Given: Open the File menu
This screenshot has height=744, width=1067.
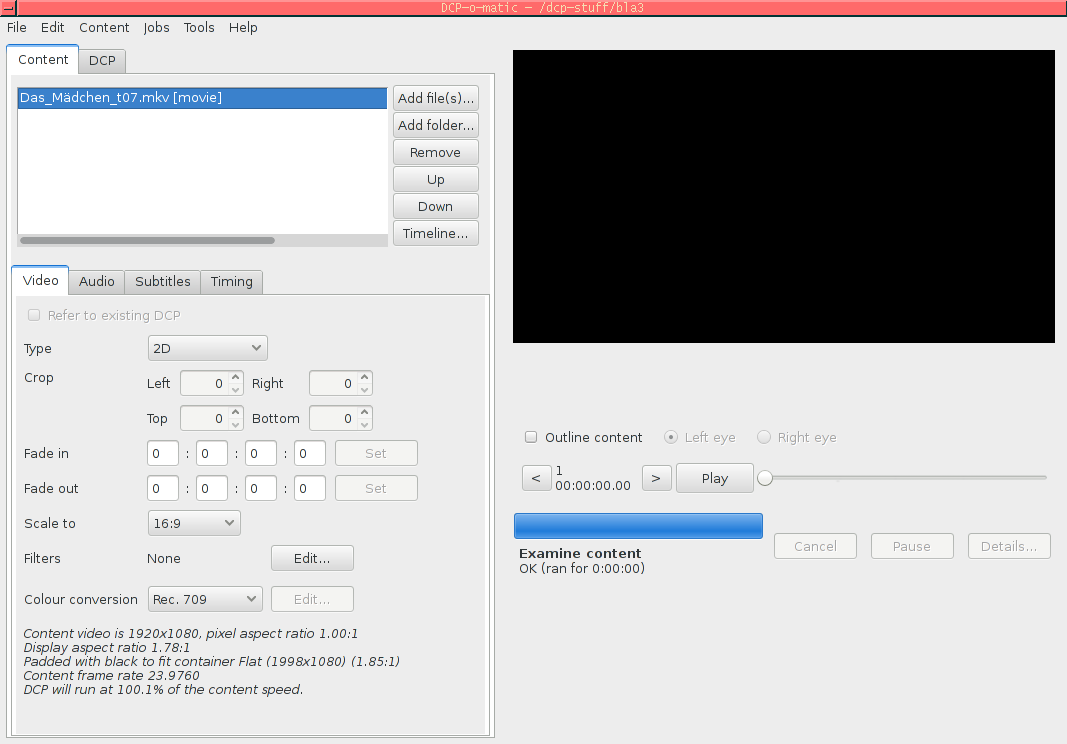Looking at the screenshot, I should 16,27.
